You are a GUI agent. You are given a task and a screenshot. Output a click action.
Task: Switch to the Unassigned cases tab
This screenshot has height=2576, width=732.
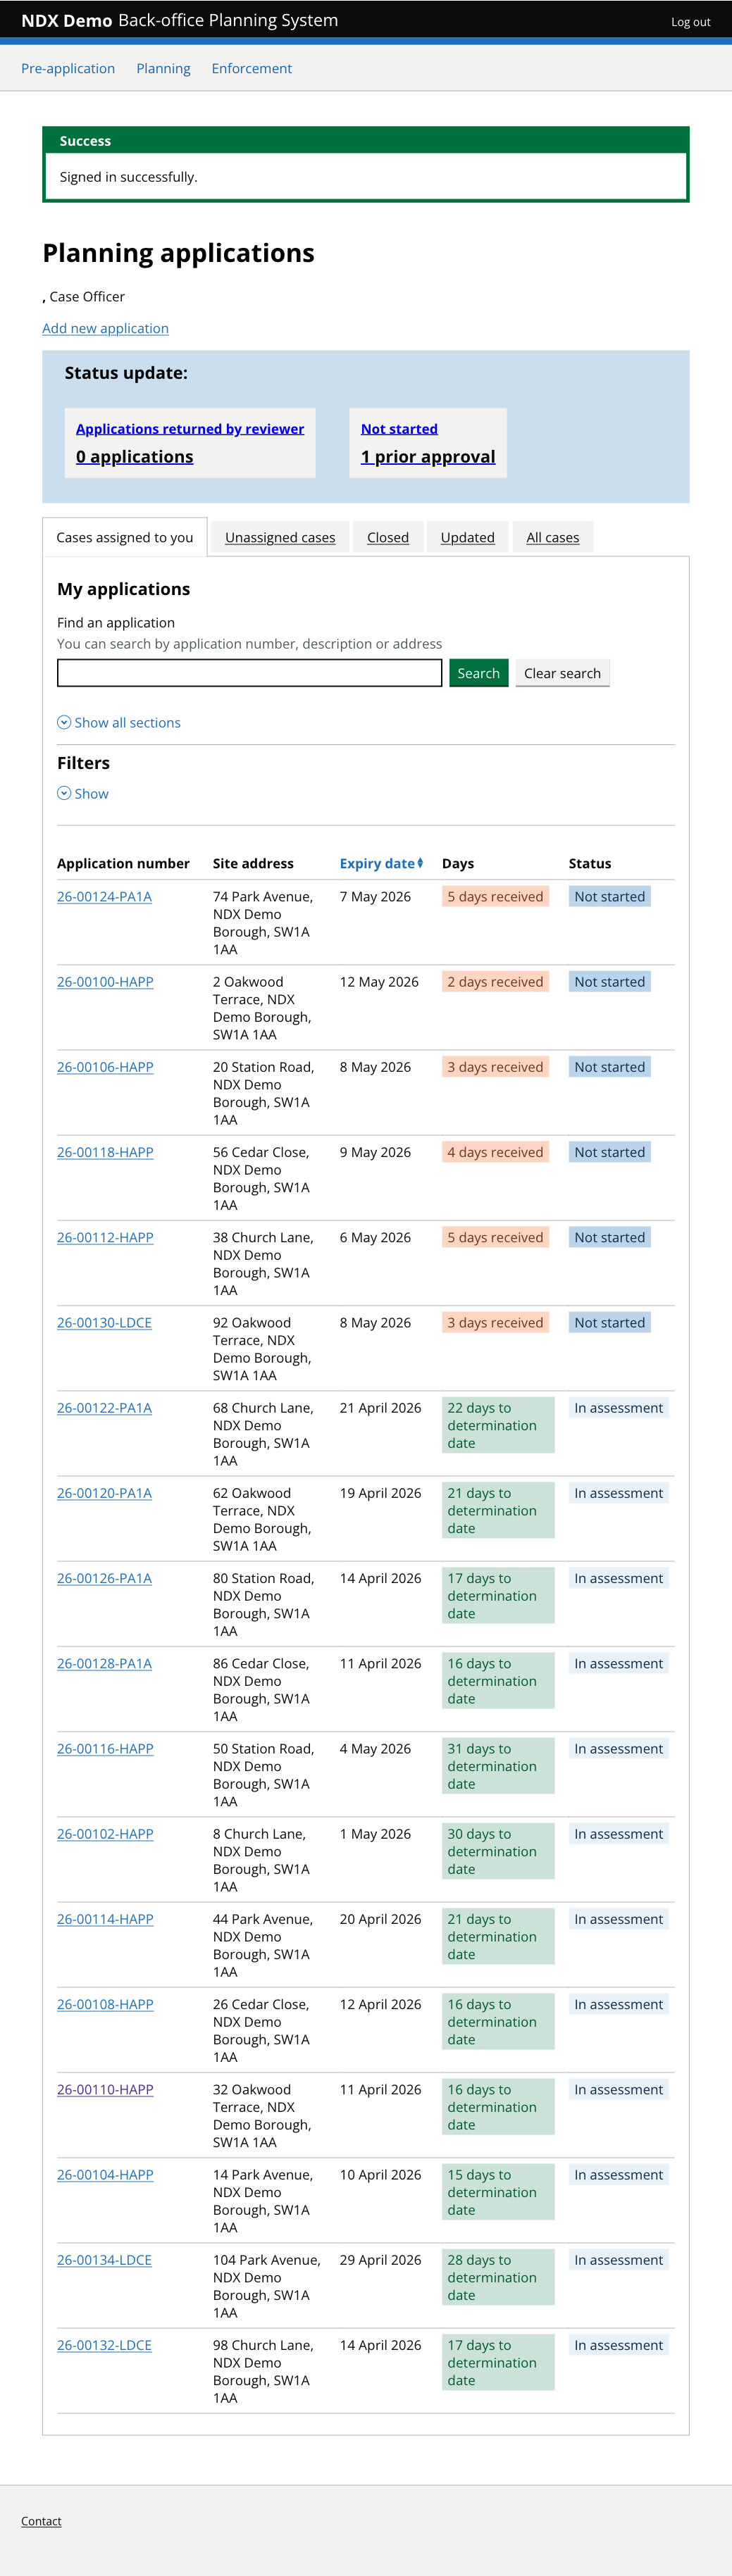coord(279,537)
